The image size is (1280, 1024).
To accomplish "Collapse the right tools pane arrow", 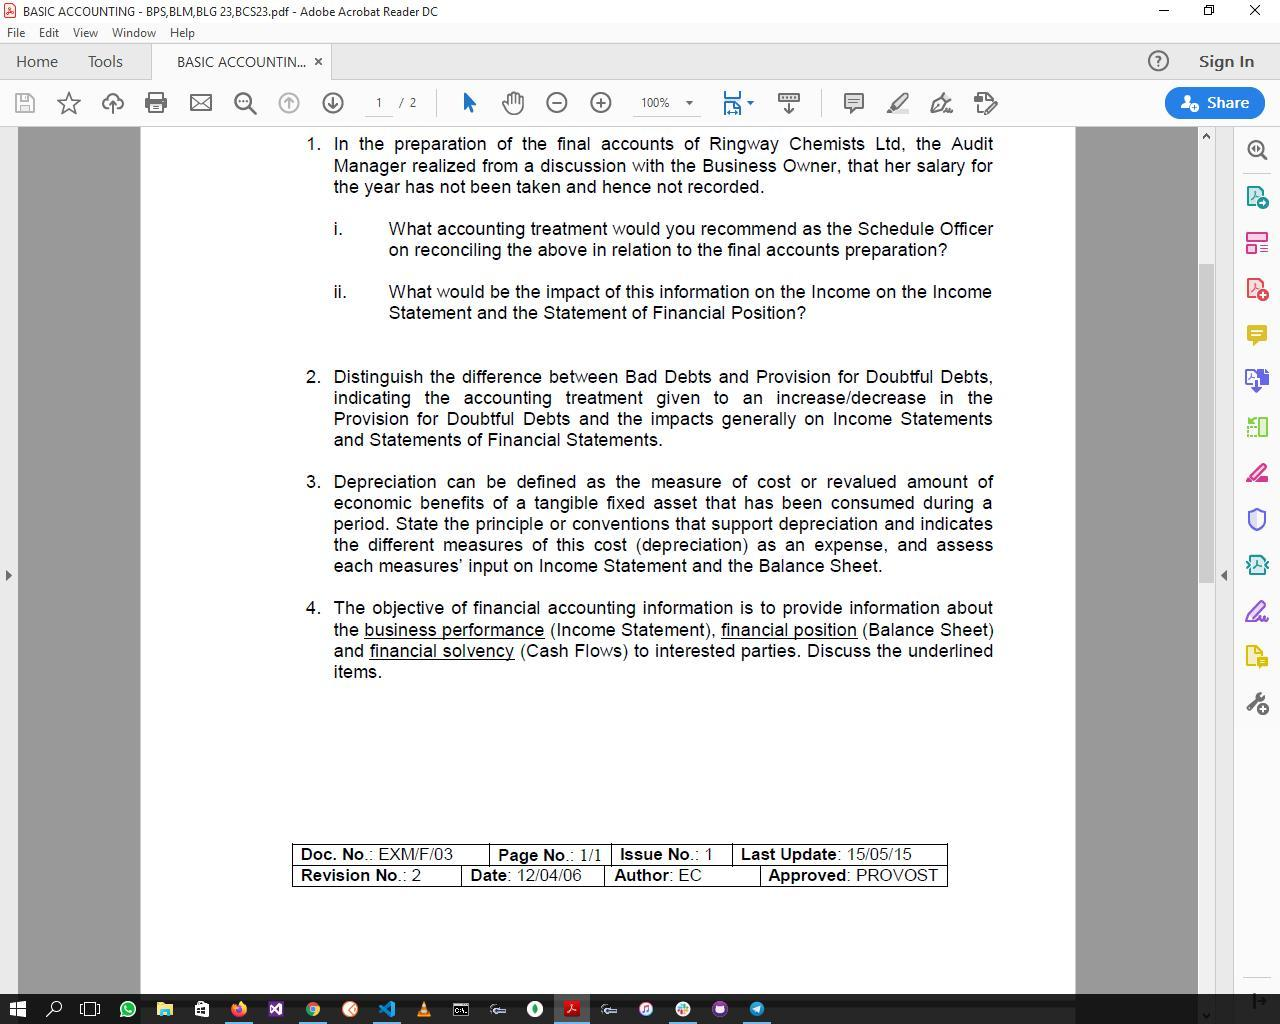I will [1224, 575].
